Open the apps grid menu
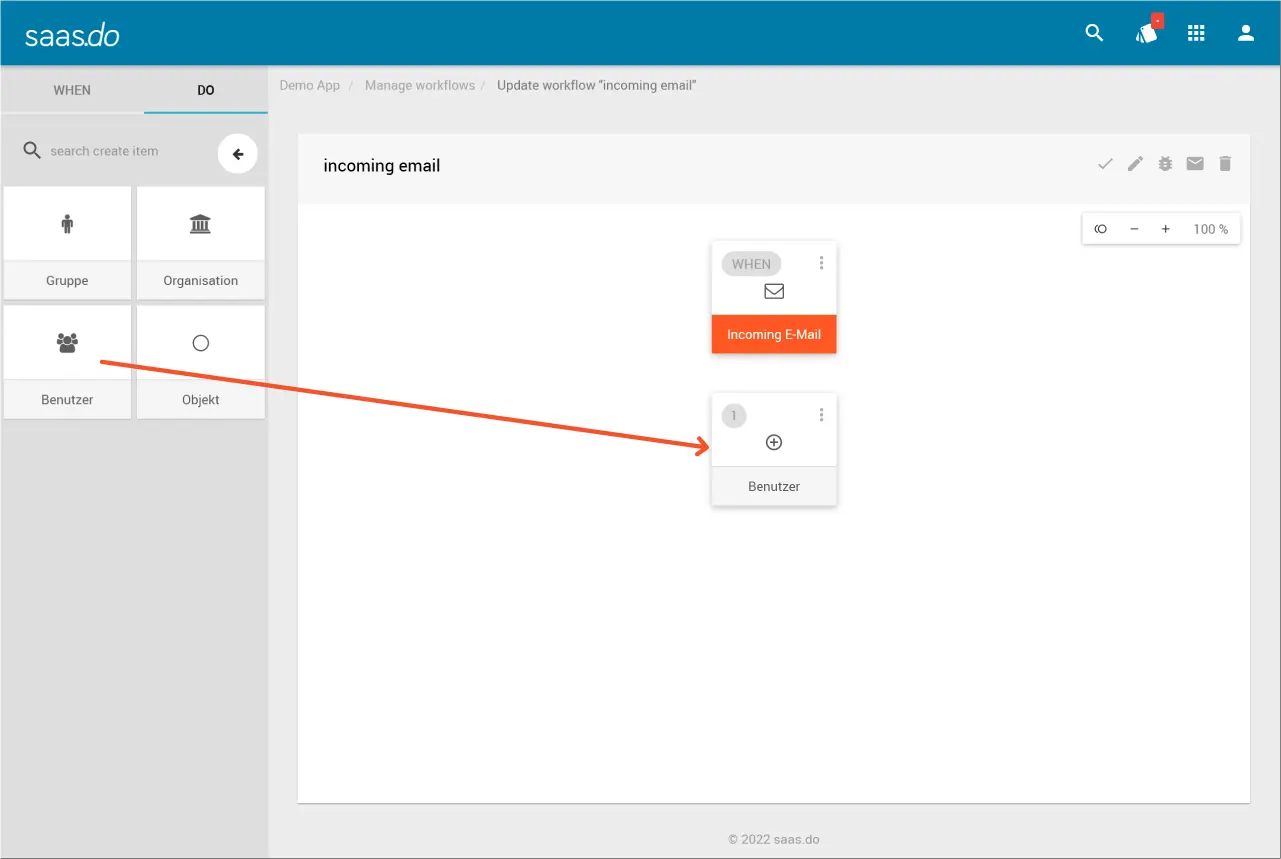The width and height of the screenshot is (1281, 859). [x=1196, y=33]
